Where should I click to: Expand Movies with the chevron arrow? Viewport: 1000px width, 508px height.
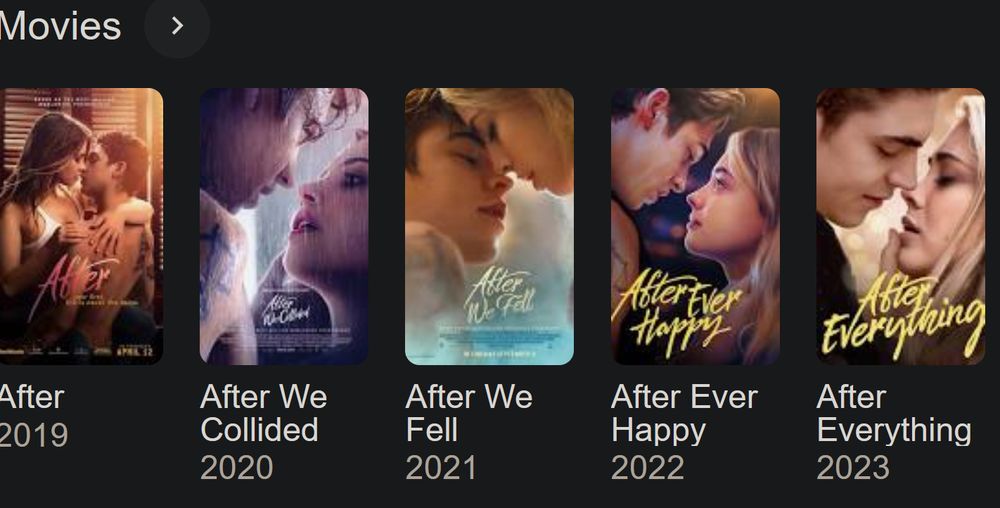pos(177,26)
